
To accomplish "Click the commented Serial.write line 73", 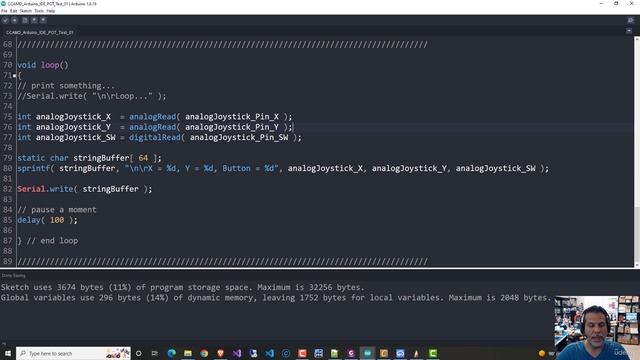I will (x=92, y=96).
